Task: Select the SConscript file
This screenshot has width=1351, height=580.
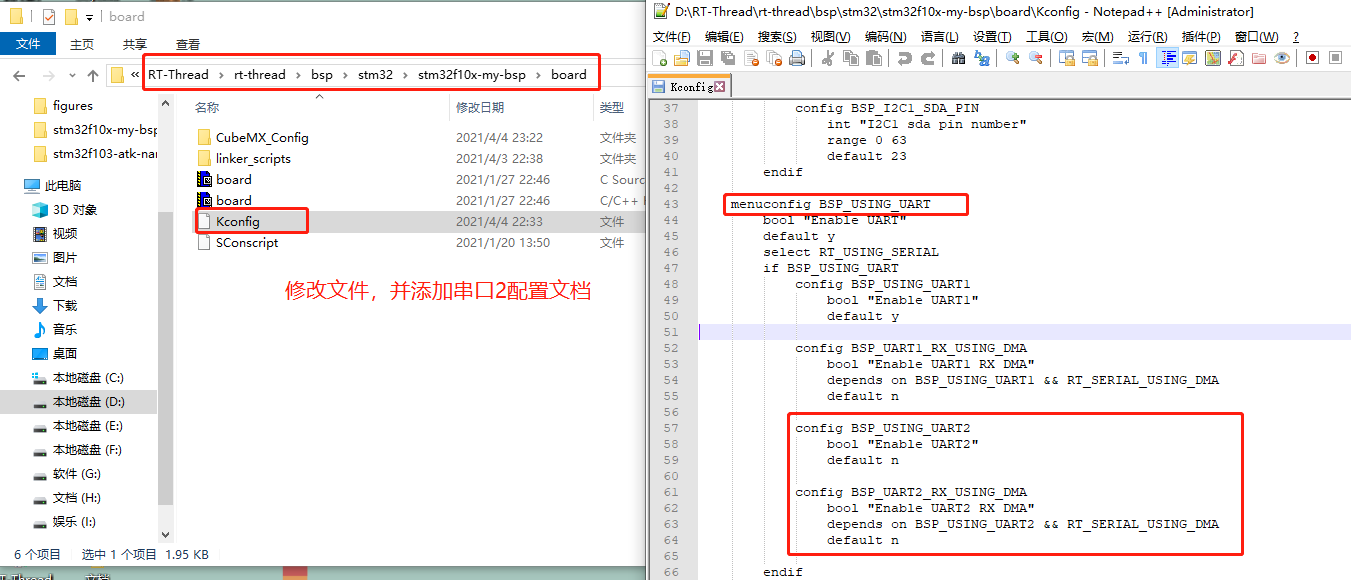Action: click(247, 243)
